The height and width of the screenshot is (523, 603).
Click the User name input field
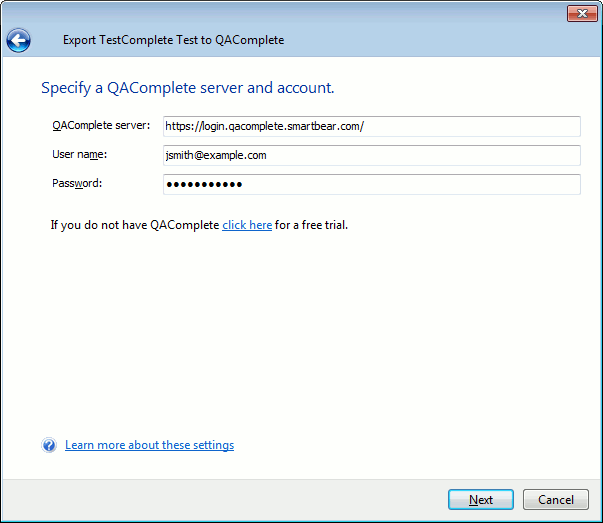coord(371,155)
